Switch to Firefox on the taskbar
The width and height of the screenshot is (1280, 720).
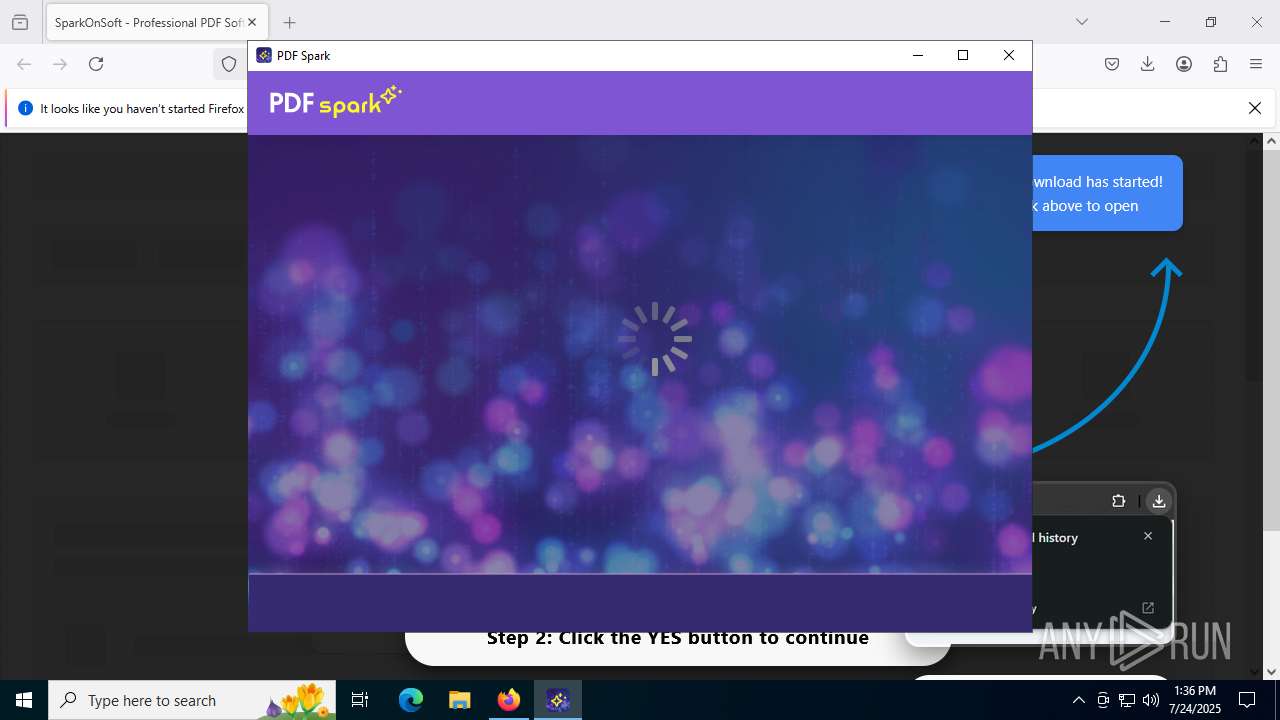pyautogui.click(x=509, y=700)
